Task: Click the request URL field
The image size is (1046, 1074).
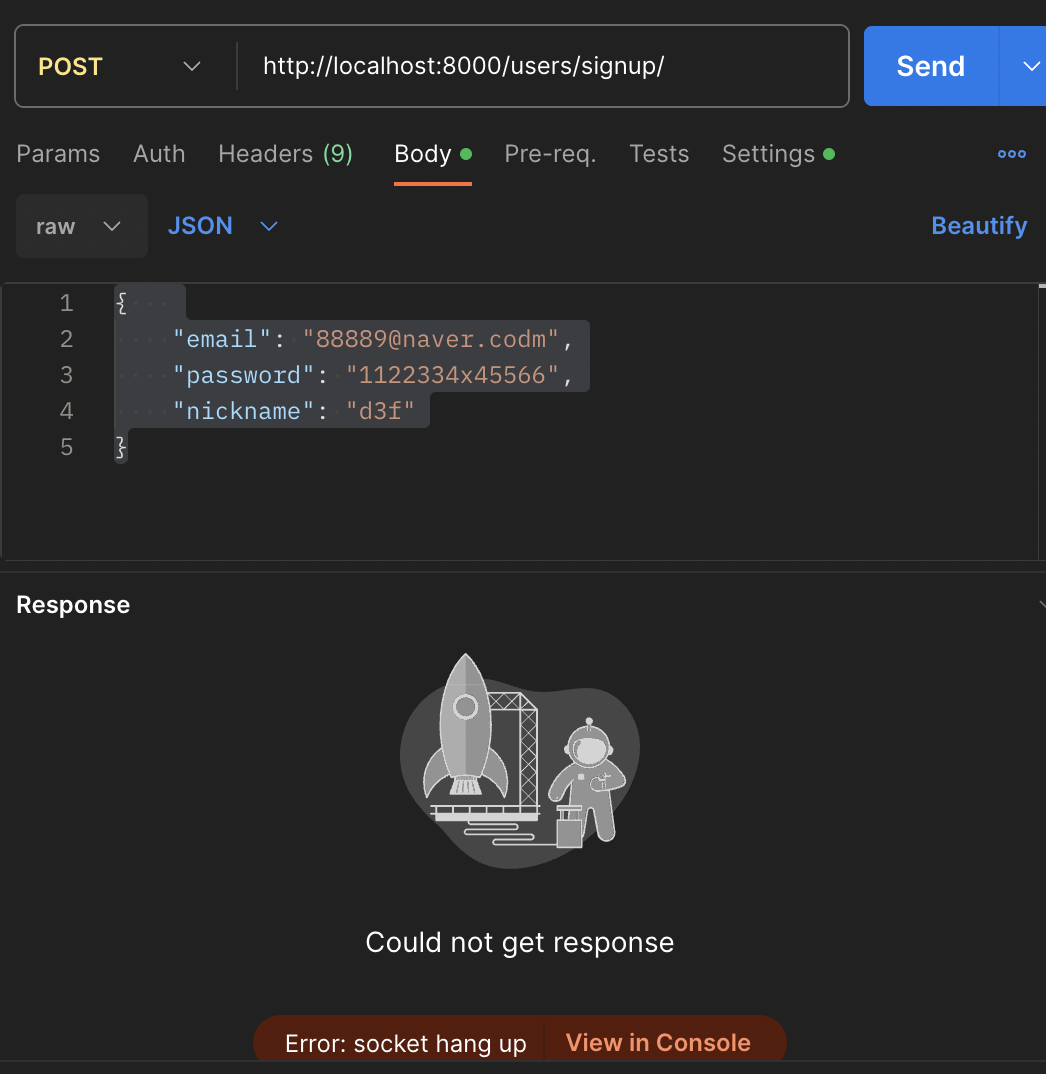Action: point(543,66)
